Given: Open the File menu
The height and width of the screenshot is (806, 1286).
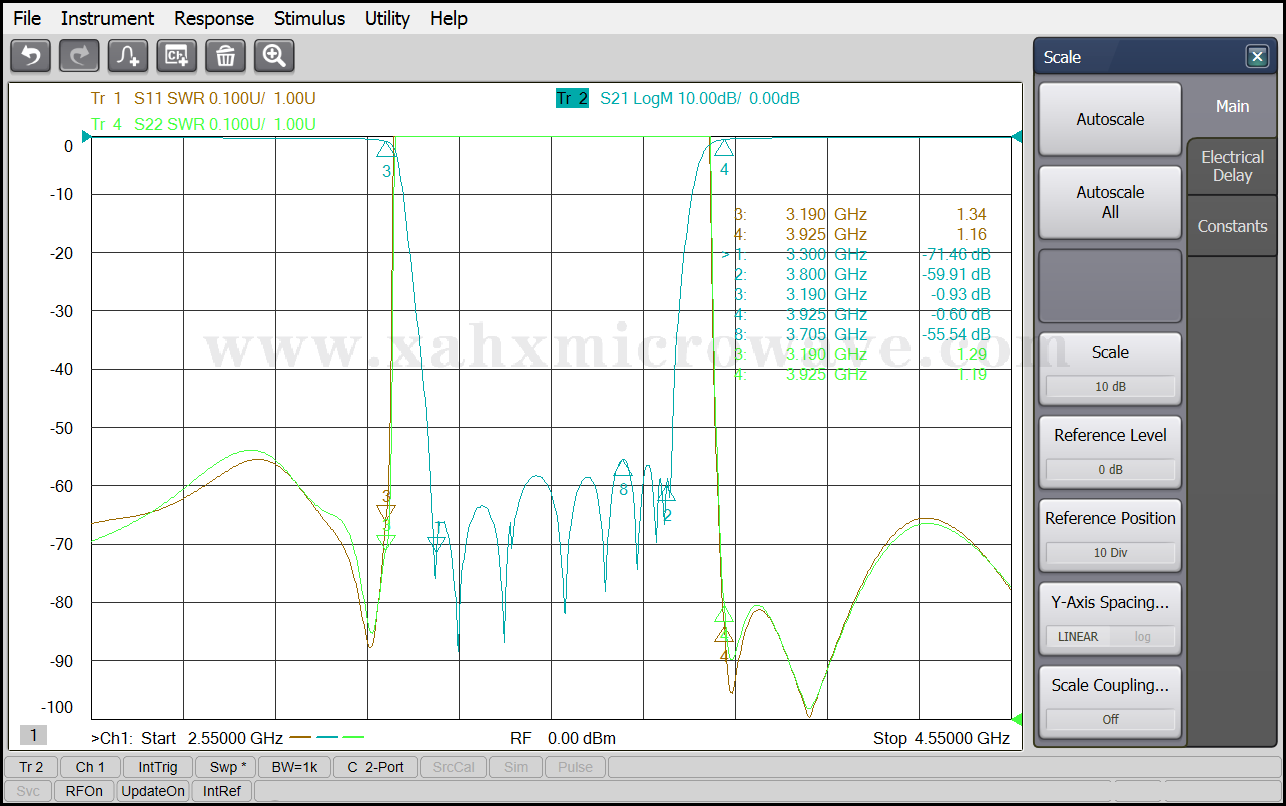Looking at the screenshot, I should [x=27, y=18].
